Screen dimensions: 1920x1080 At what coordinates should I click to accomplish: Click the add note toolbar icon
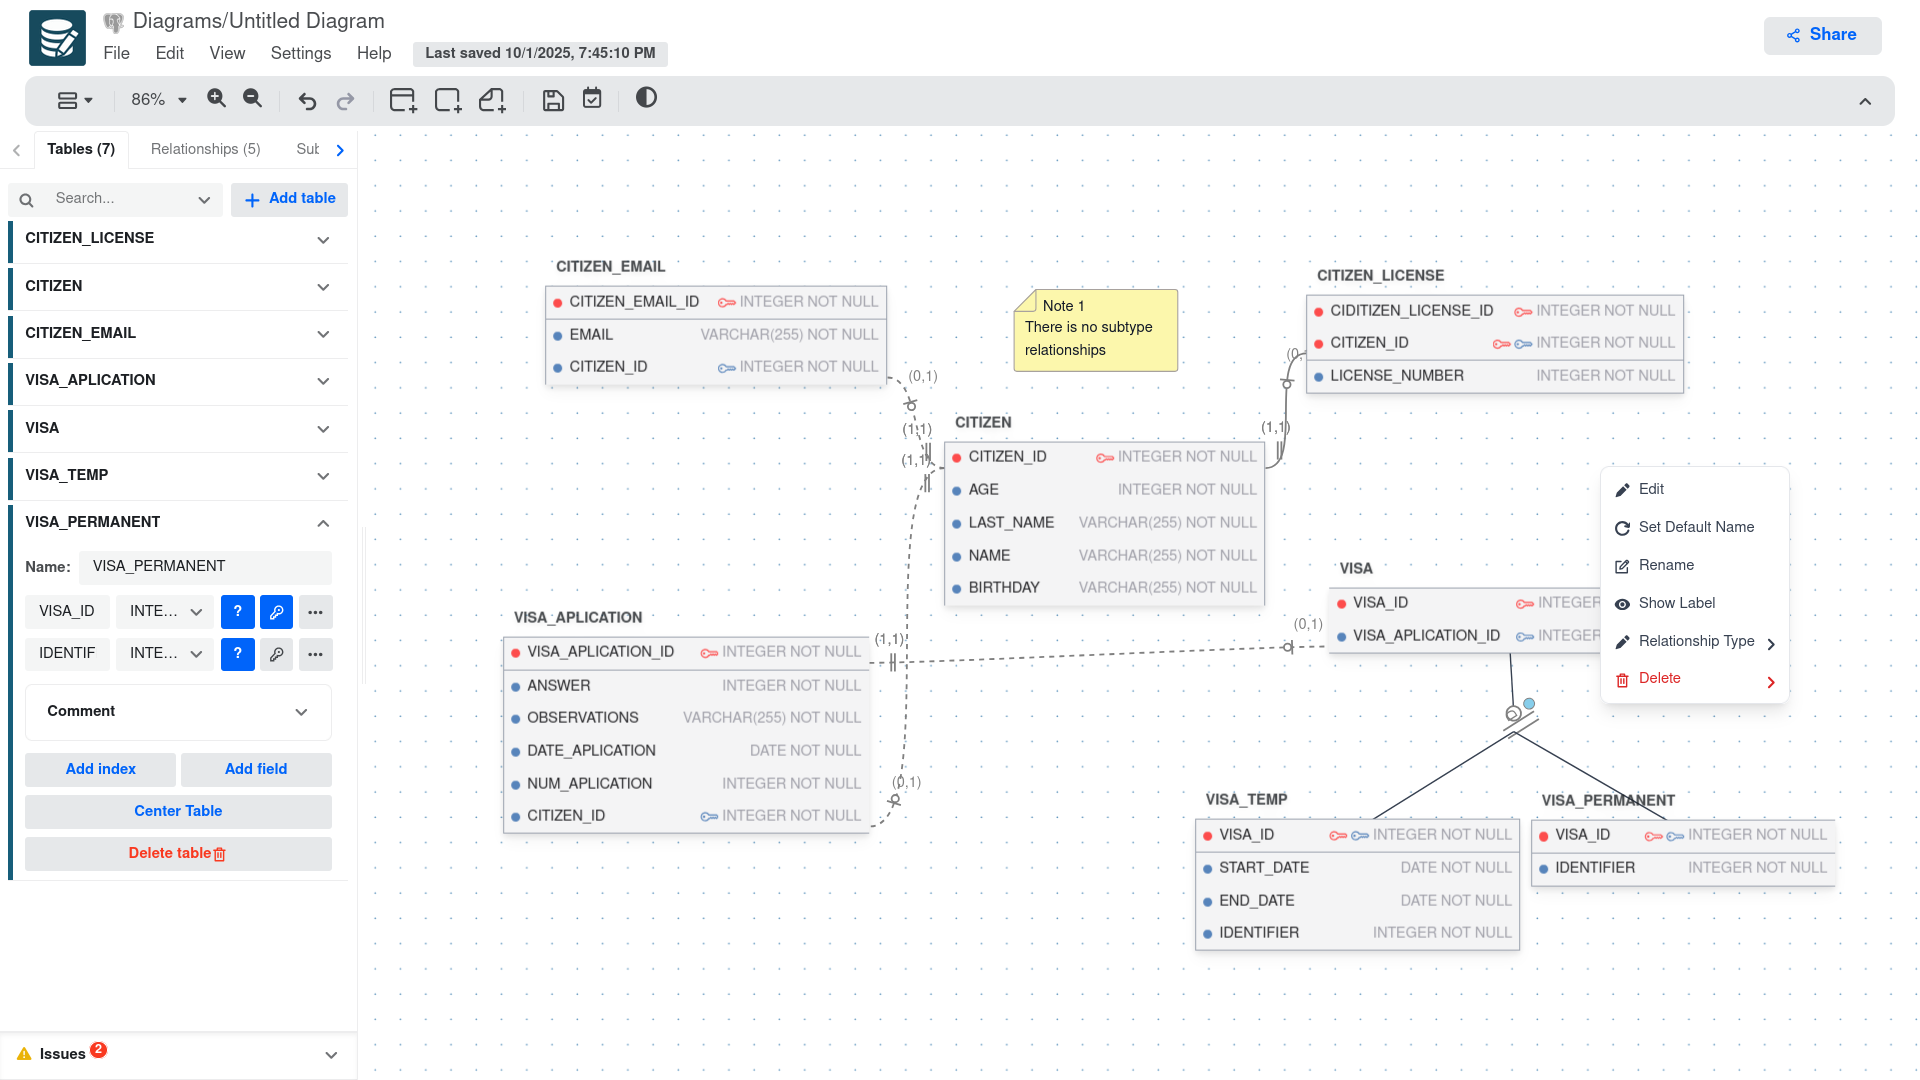(x=492, y=100)
